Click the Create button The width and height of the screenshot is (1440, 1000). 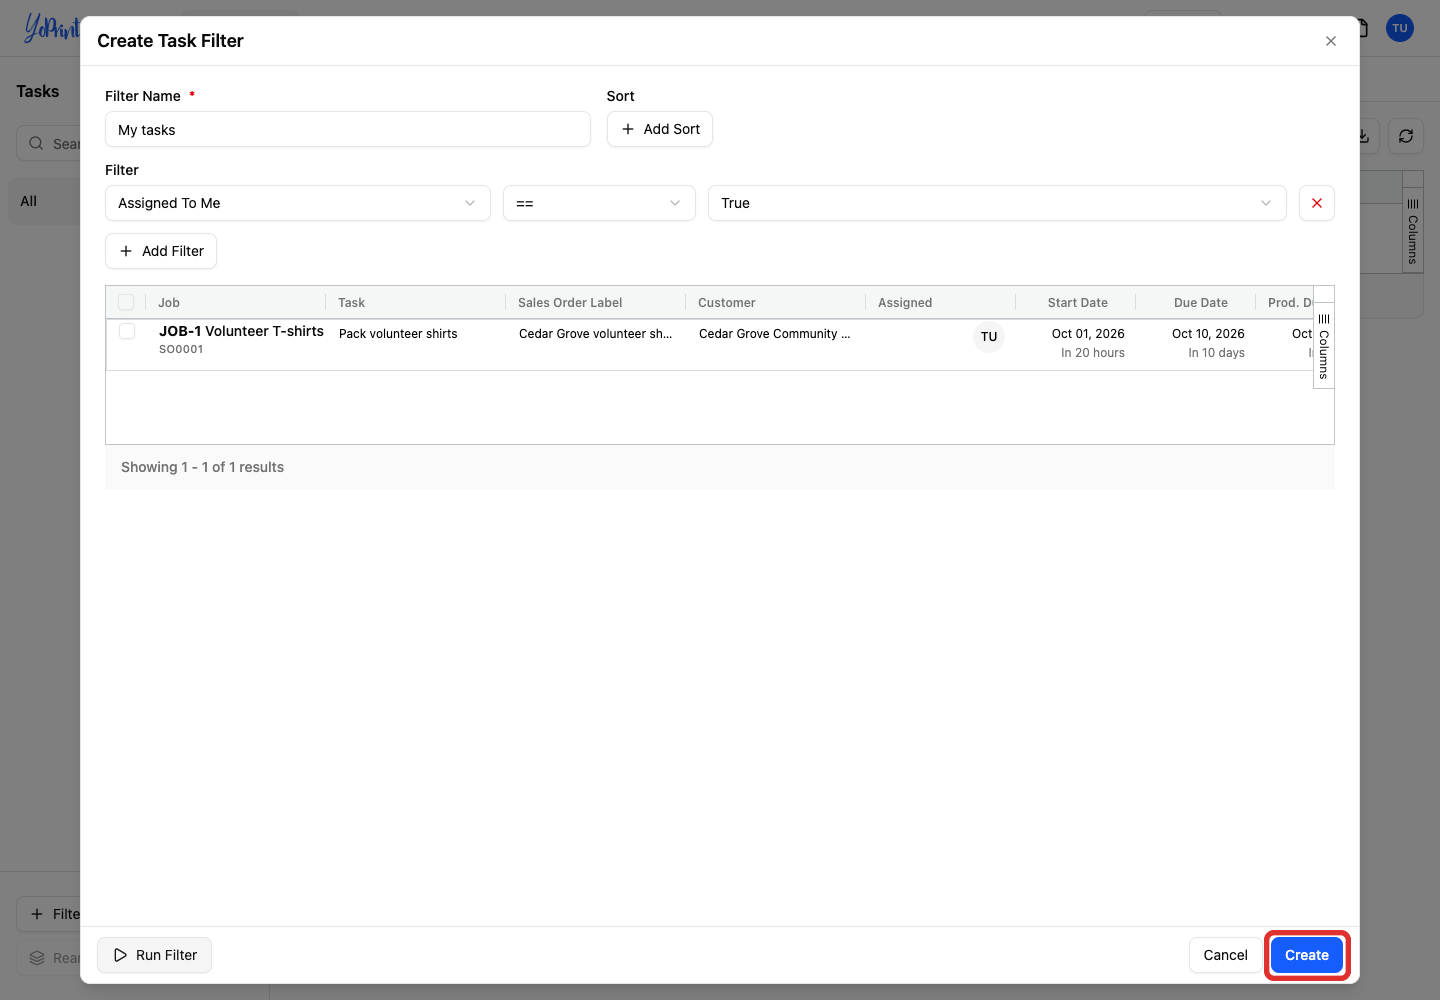click(x=1307, y=955)
